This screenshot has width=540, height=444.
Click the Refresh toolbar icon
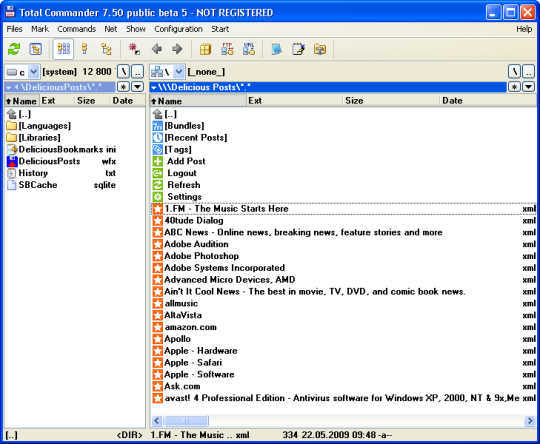[14, 49]
